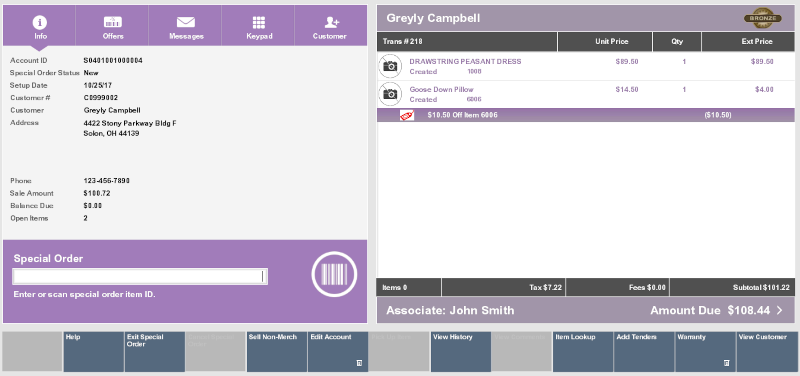The width and height of the screenshot is (800, 376).
Task: Open Amount Due $108.44 chevron
Action: 780,310
